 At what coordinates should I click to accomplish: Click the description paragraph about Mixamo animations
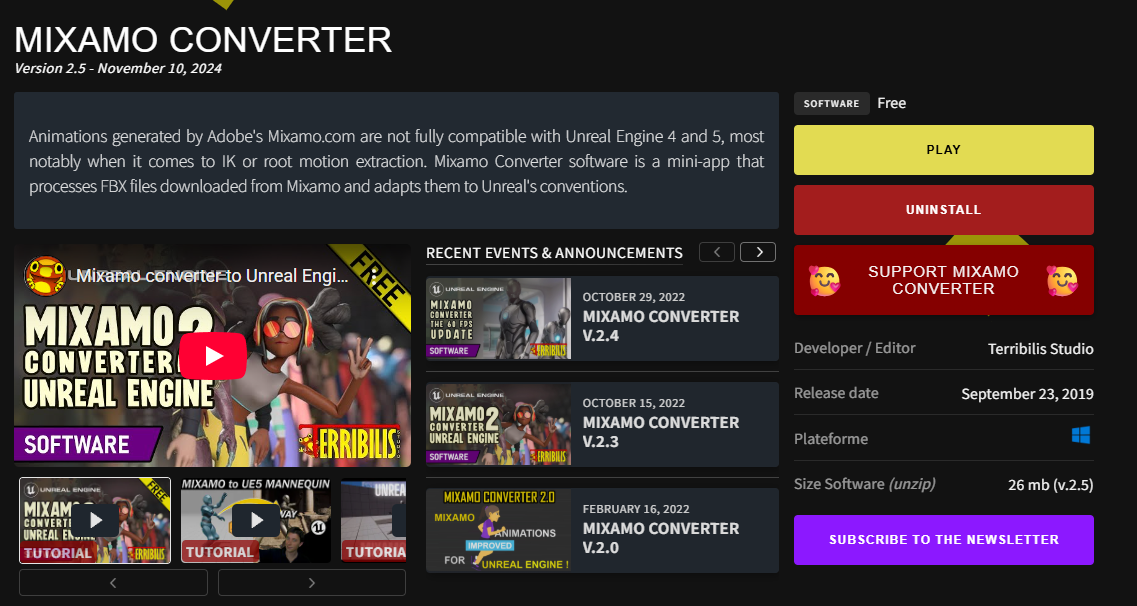(396, 161)
